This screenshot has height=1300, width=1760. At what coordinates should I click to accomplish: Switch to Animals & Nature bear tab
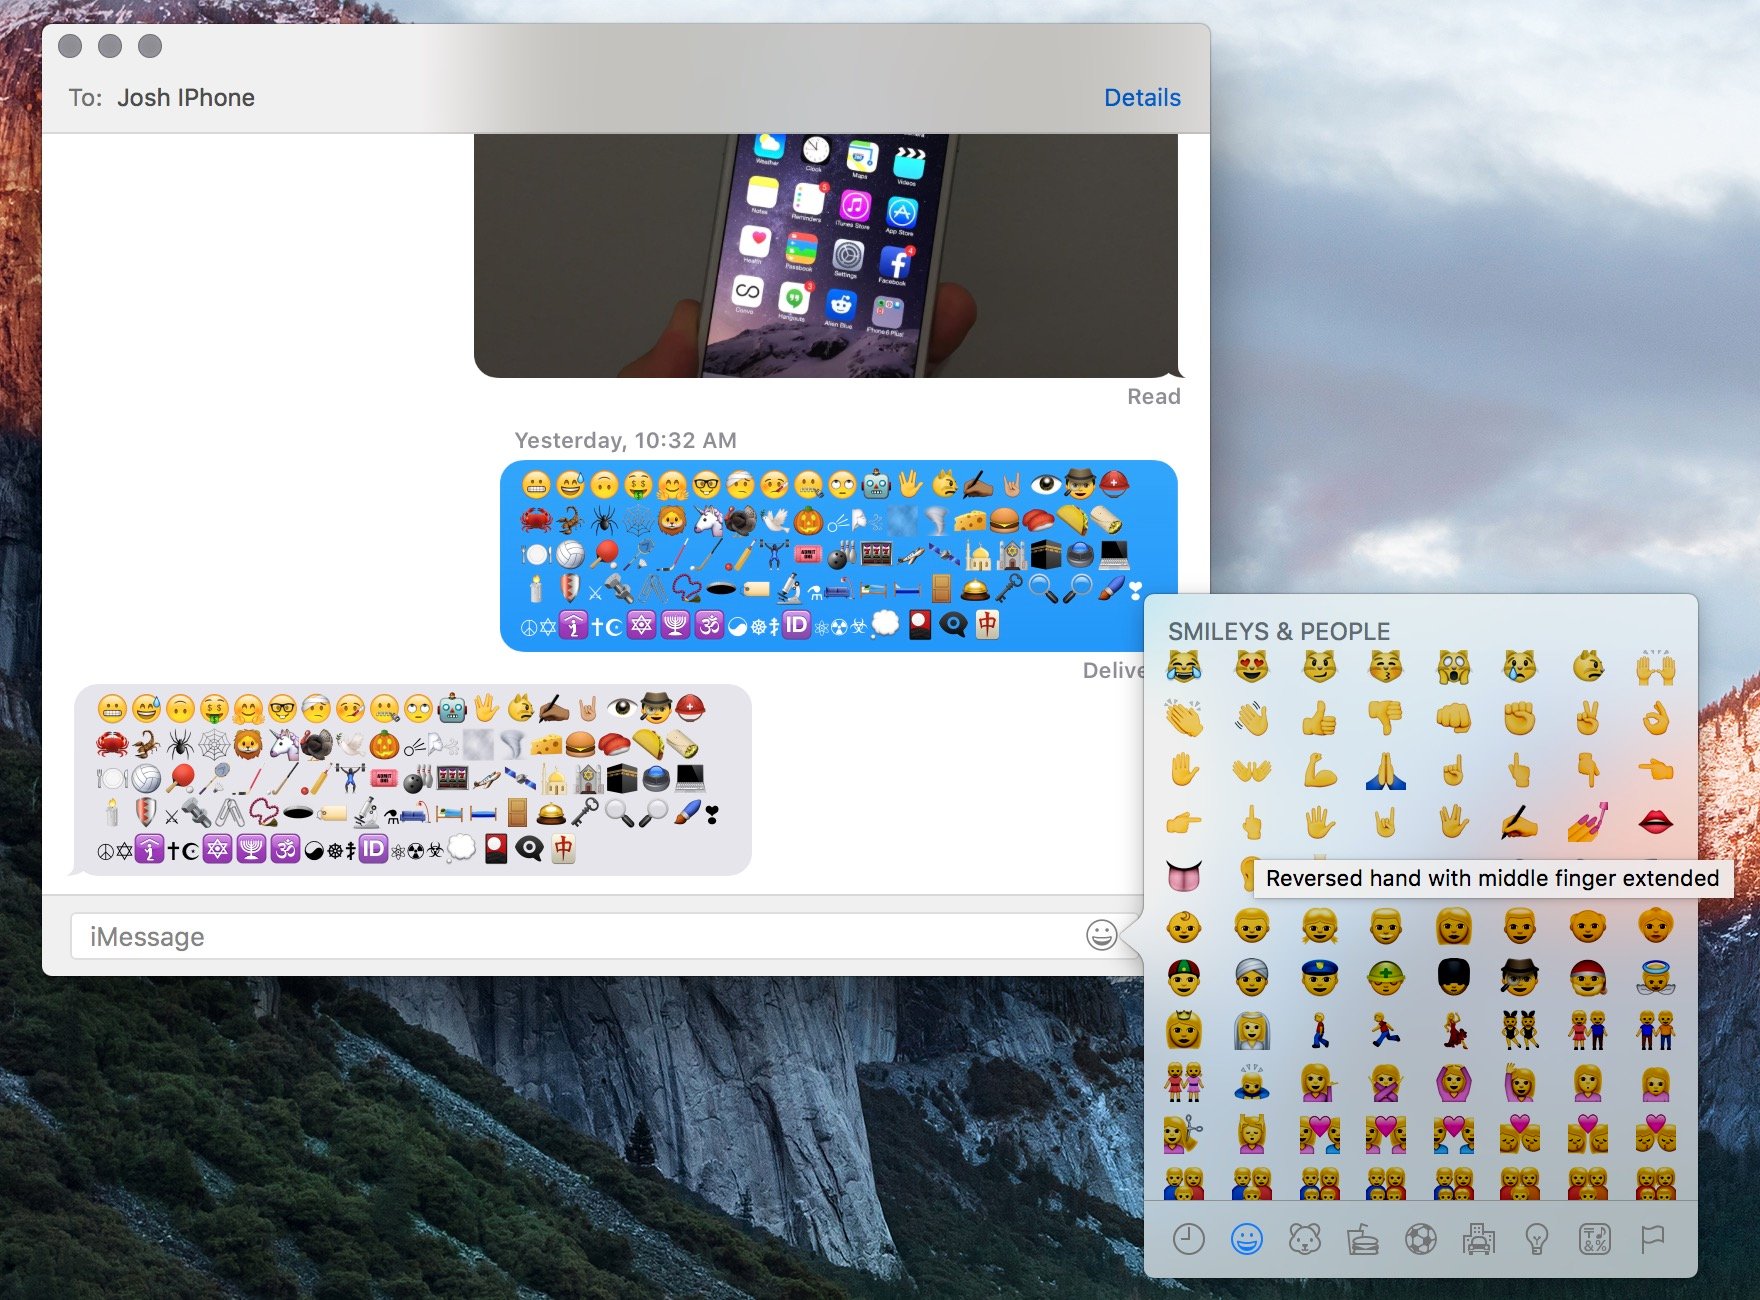1304,1240
